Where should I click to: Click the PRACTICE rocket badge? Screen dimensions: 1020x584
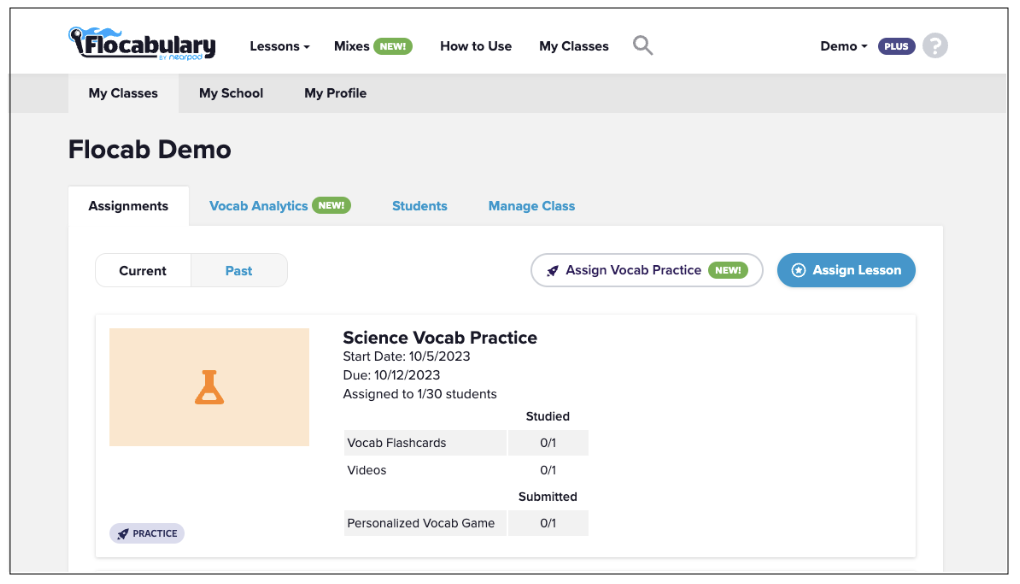pos(147,533)
